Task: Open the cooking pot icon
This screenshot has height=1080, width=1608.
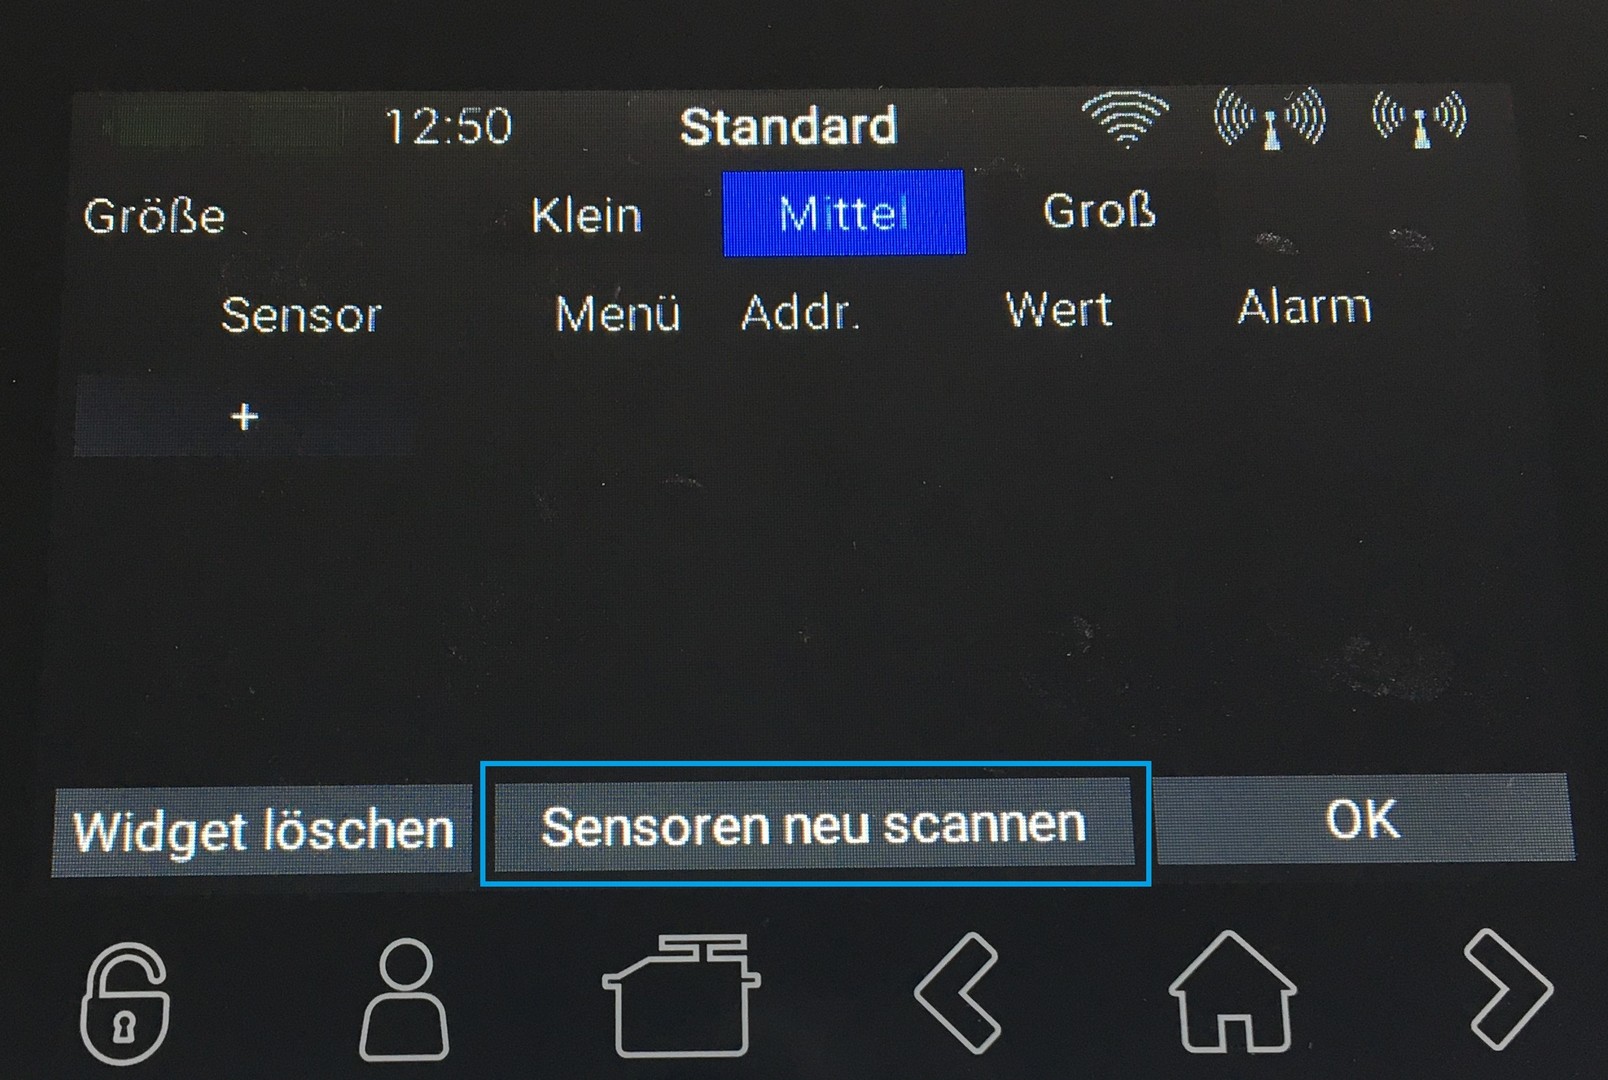Action: click(x=681, y=995)
